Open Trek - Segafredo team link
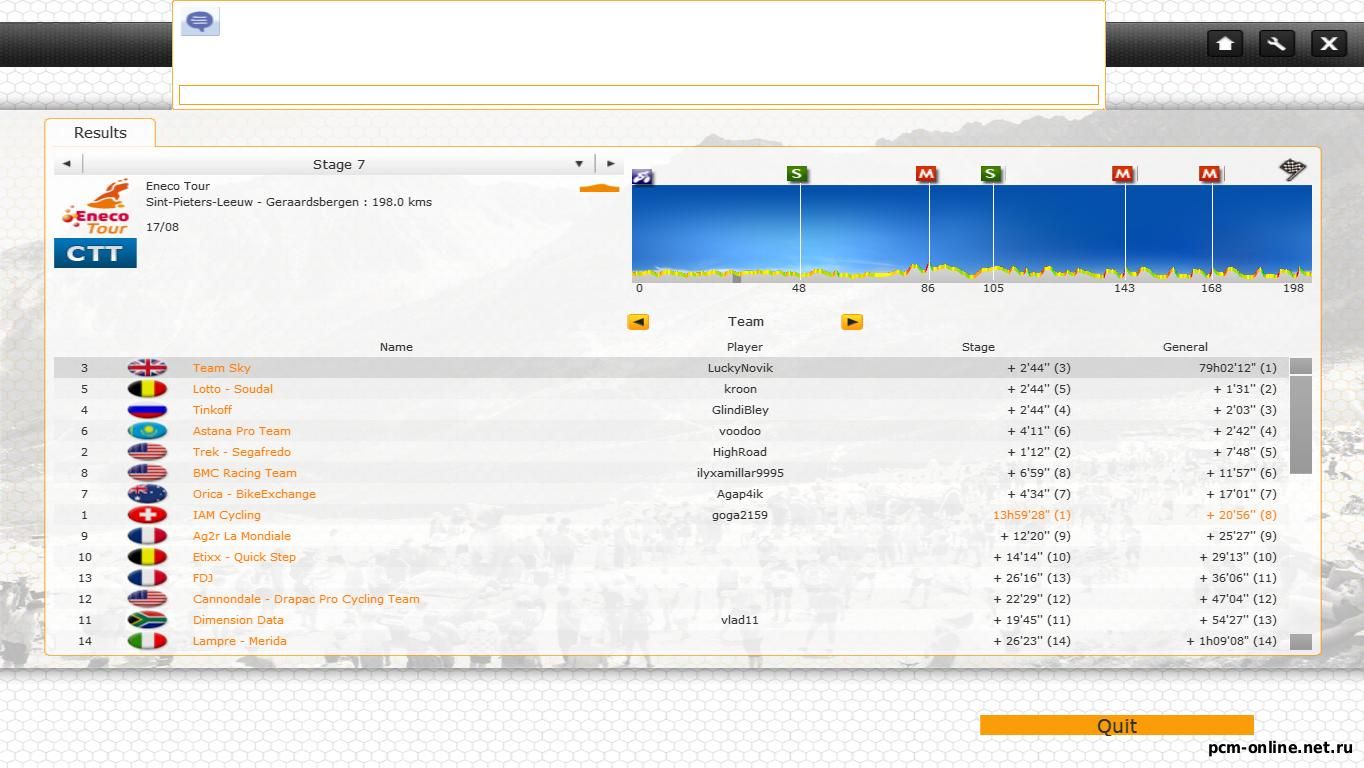 click(242, 452)
